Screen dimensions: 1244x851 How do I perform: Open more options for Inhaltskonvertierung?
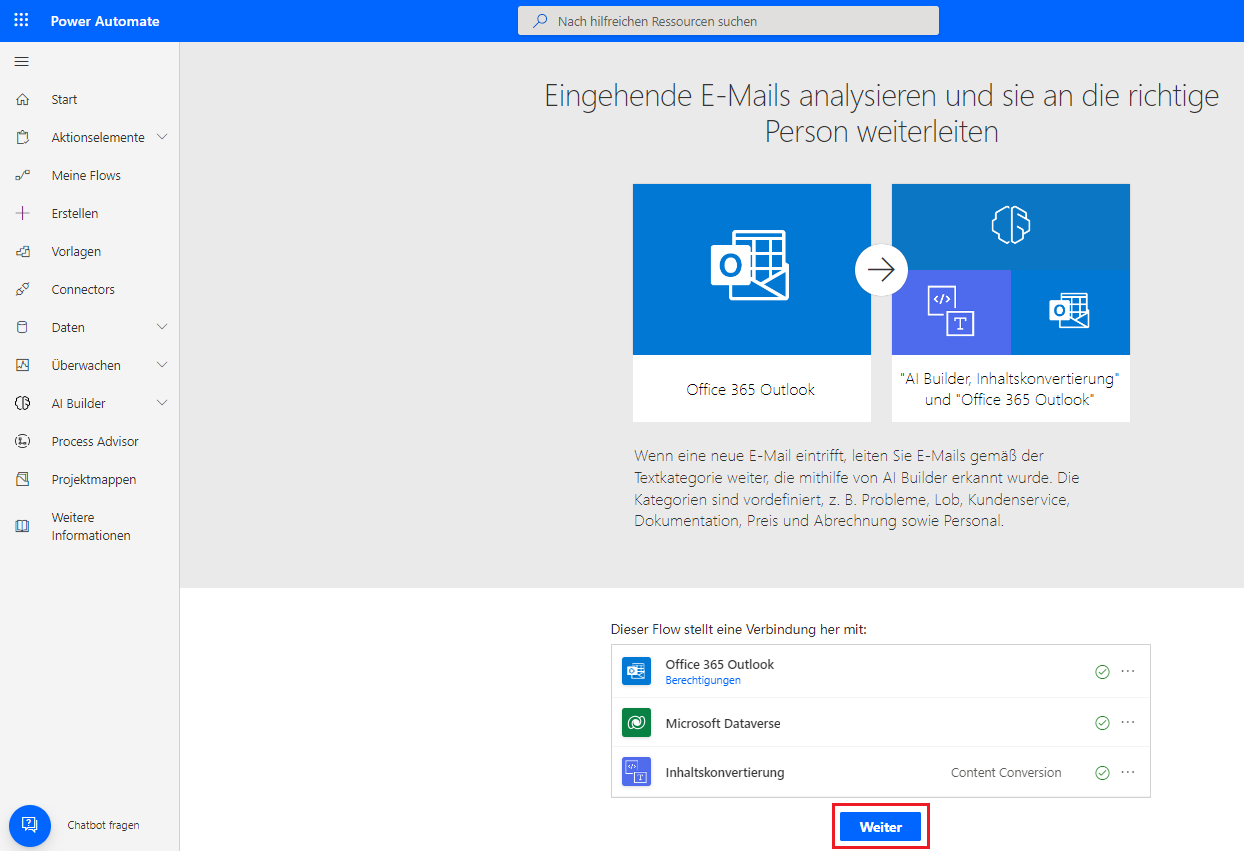pos(1128,771)
